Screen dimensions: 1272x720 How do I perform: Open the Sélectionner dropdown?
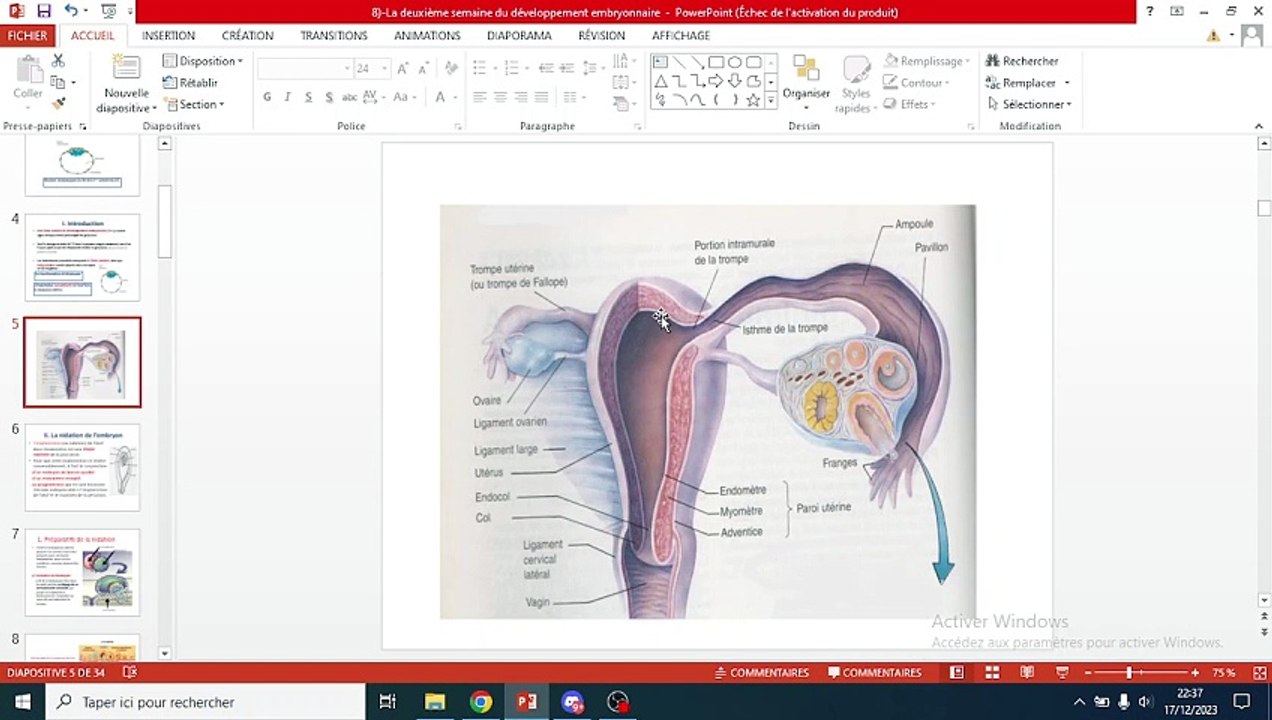[1029, 104]
